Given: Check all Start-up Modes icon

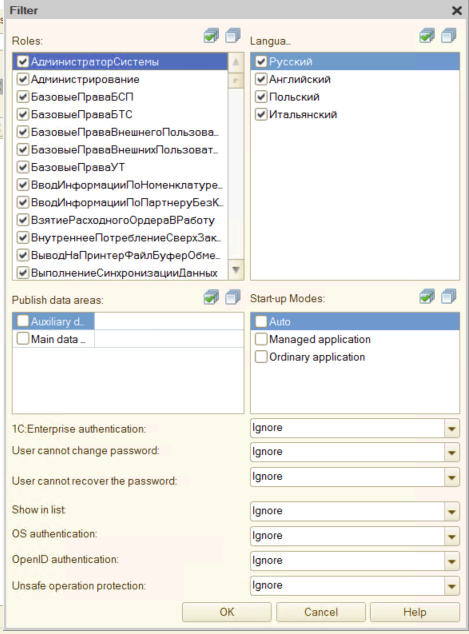Looking at the screenshot, I should 427,297.
